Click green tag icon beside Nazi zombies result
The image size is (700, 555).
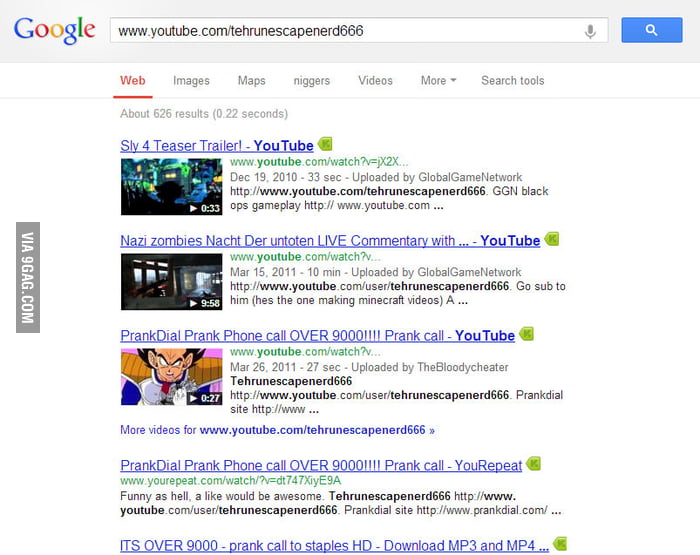(x=552, y=239)
